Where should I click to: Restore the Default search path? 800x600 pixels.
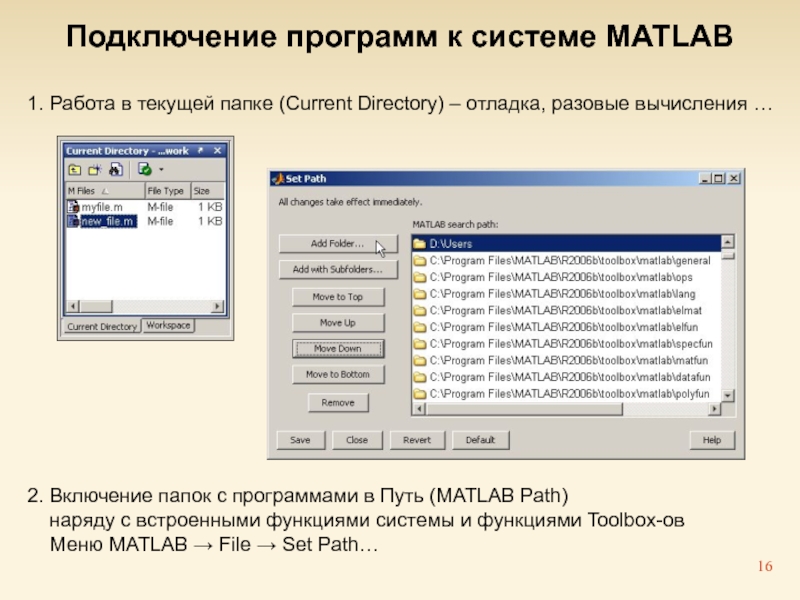coord(480,440)
